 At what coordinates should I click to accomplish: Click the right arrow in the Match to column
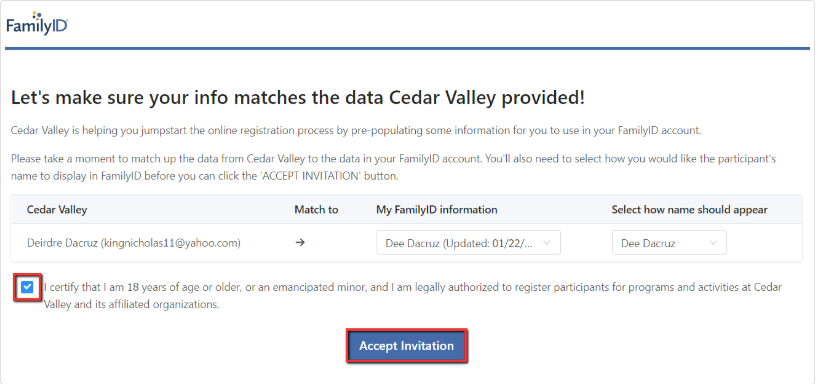300,242
